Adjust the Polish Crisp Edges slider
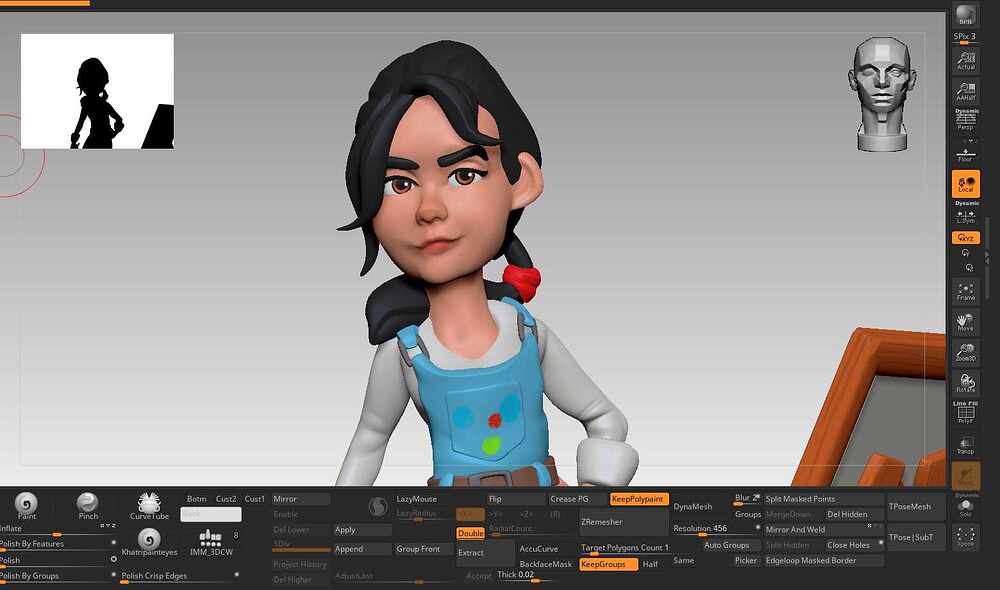Viewport: 1000px width, 590px height. (180, 576)
